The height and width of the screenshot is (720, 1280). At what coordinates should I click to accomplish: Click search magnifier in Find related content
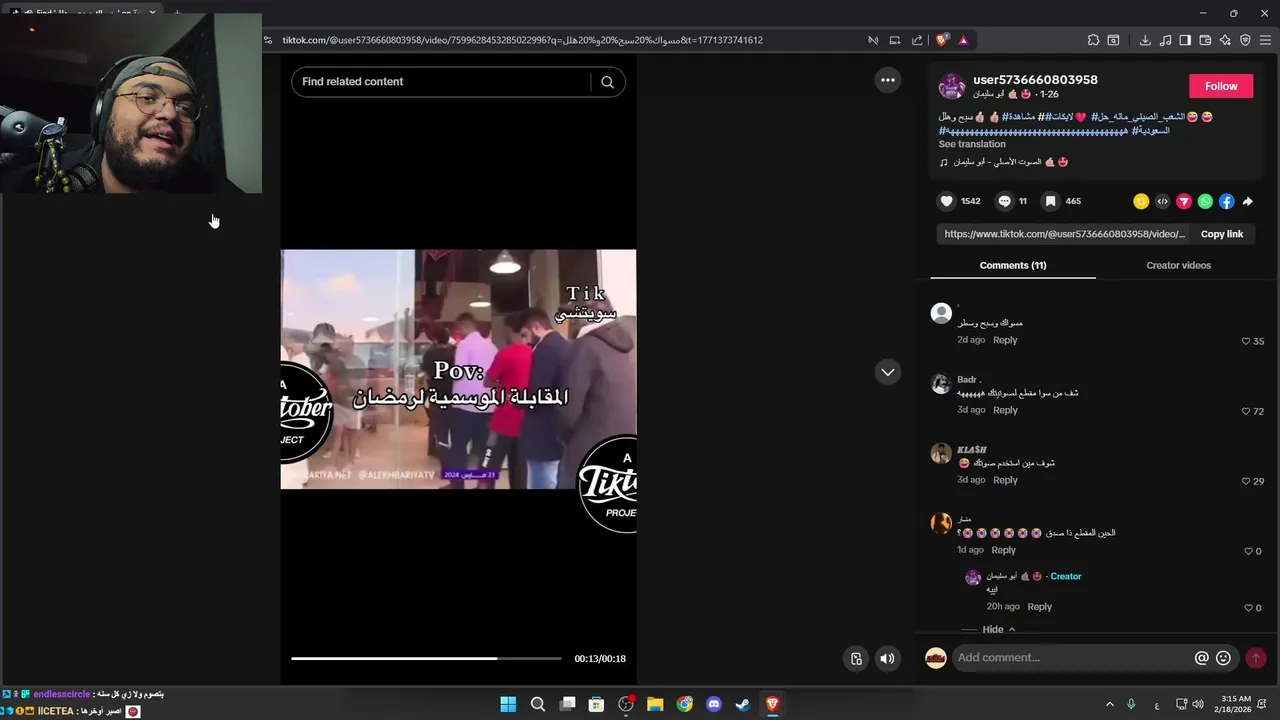pos(607,82)
